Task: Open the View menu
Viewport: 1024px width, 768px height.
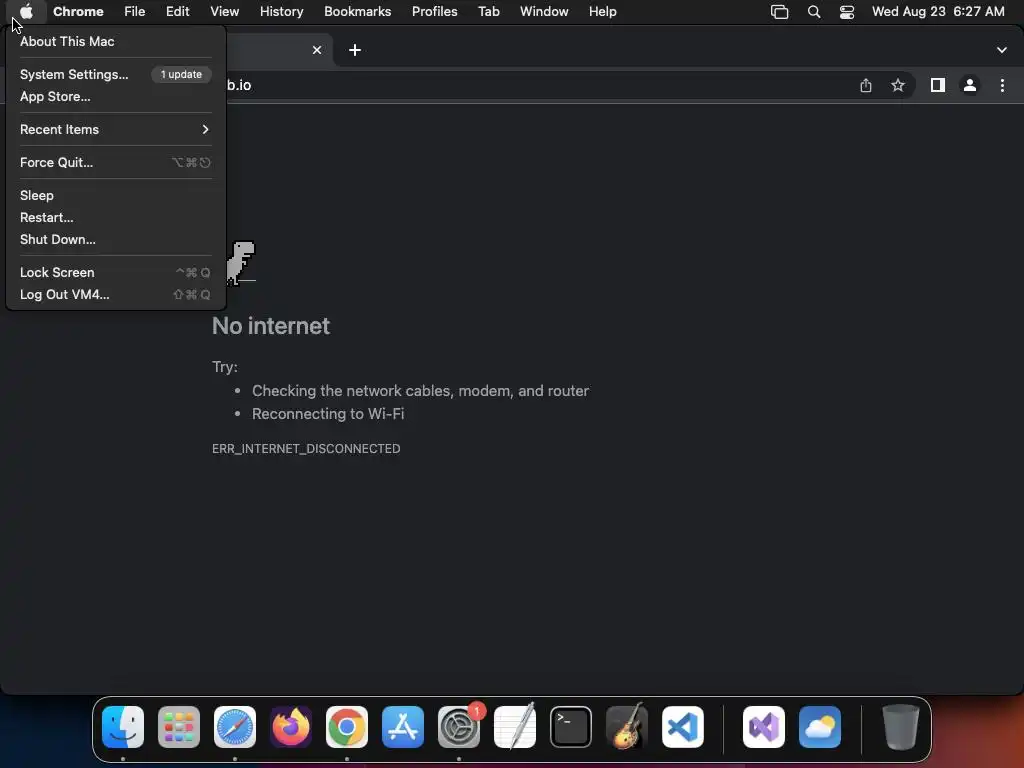Action: tap(225, 12)
